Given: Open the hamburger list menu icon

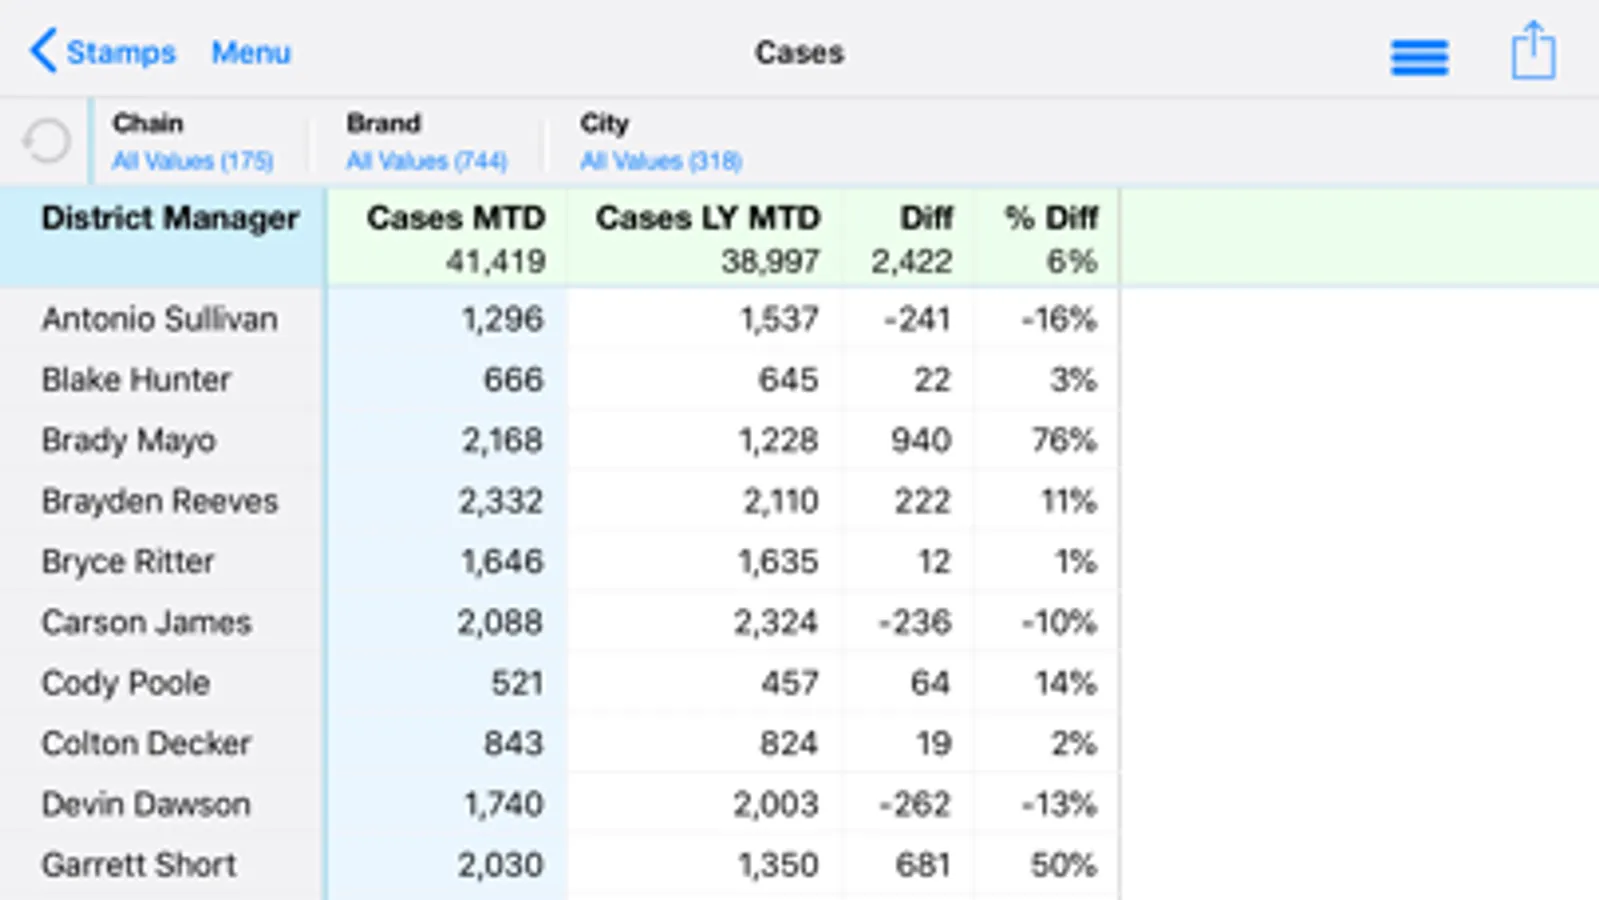Looking at the screenshot, I should point(1419,56).
